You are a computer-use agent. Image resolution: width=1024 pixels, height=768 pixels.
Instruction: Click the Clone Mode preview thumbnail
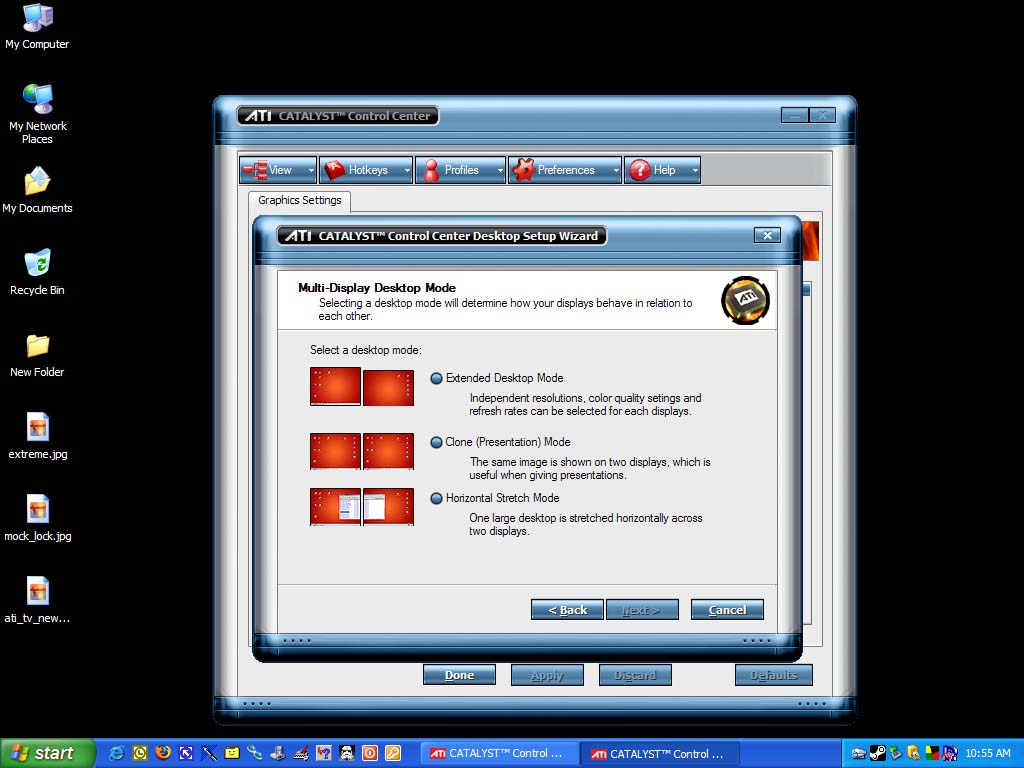(362, 451)
